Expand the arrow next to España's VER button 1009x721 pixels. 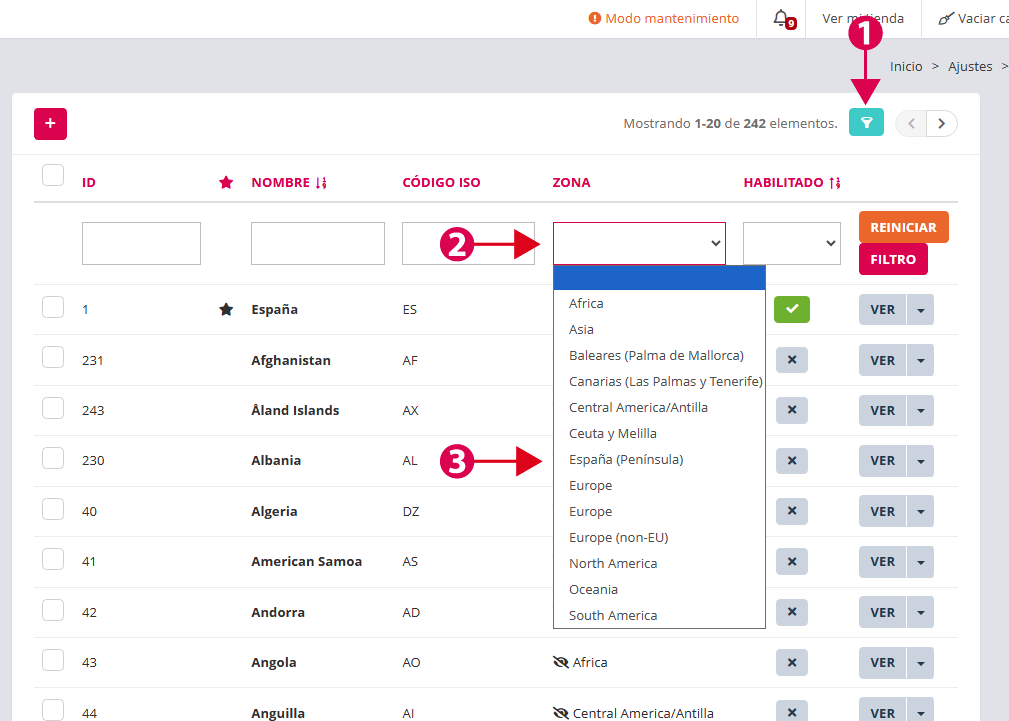921,310
